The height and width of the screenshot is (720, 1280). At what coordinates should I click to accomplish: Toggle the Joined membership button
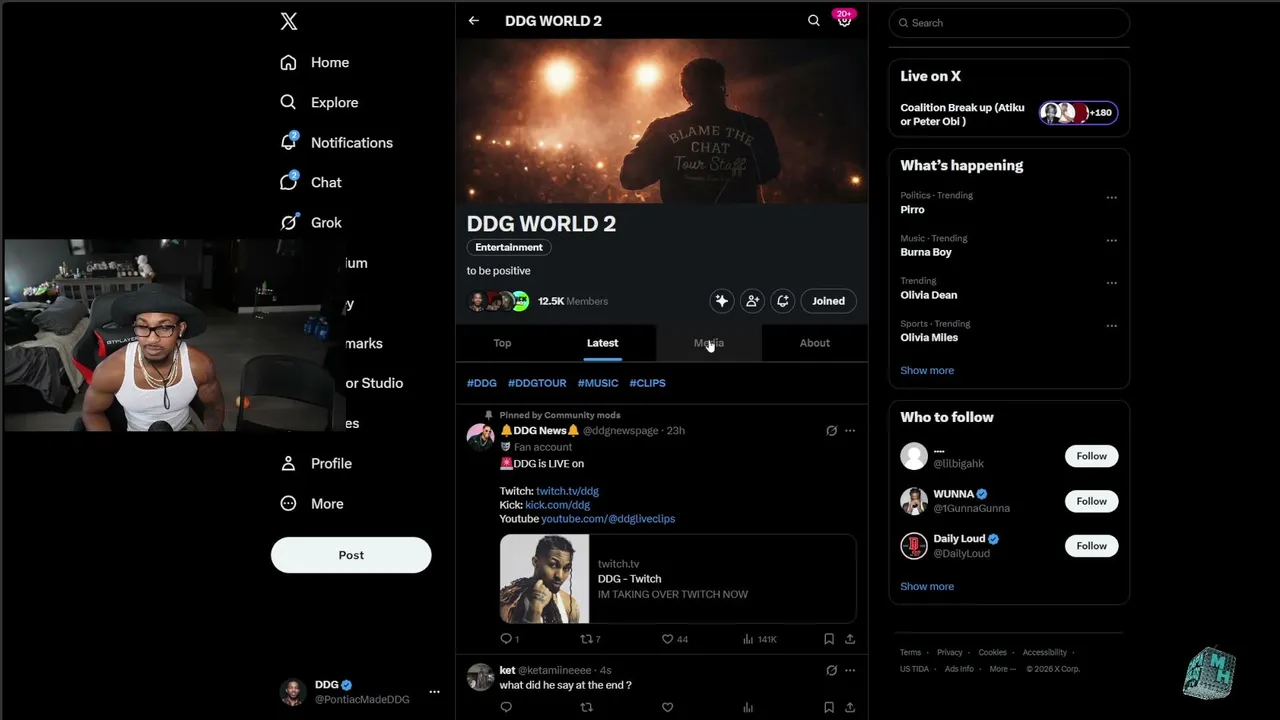click(x=828, y=301)
